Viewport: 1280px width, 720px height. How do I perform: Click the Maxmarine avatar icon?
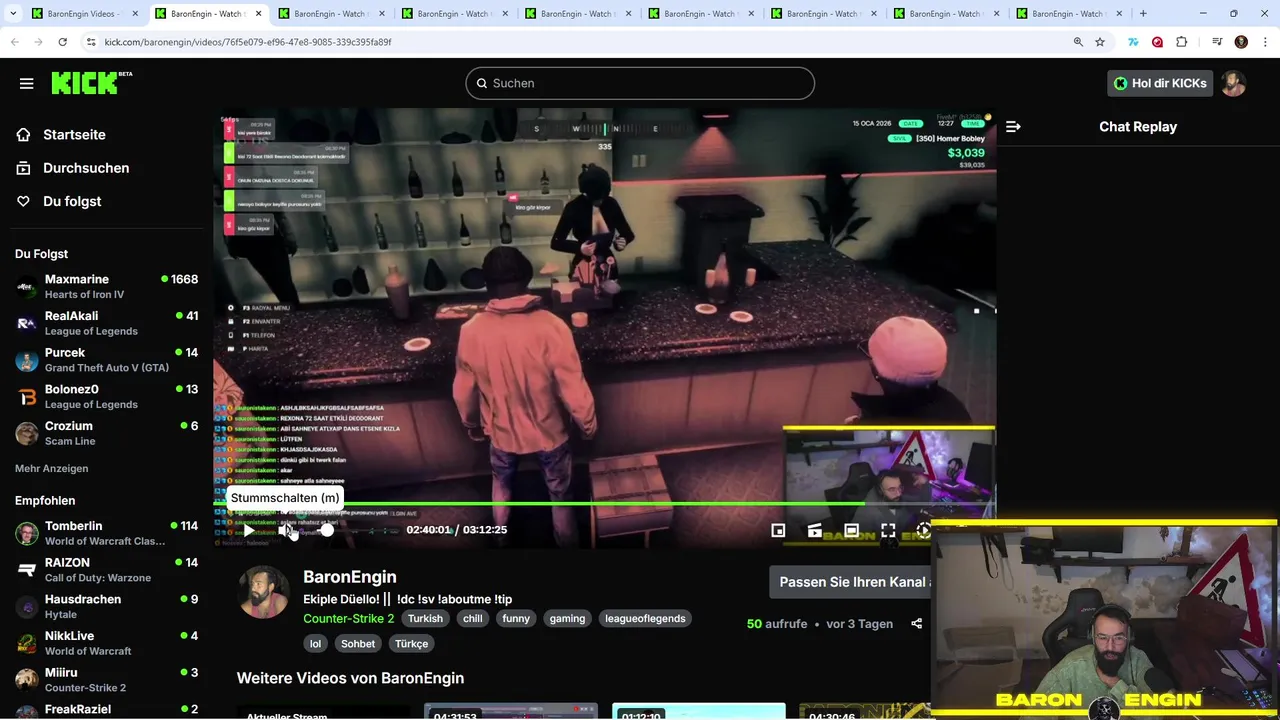coord(27,287)
